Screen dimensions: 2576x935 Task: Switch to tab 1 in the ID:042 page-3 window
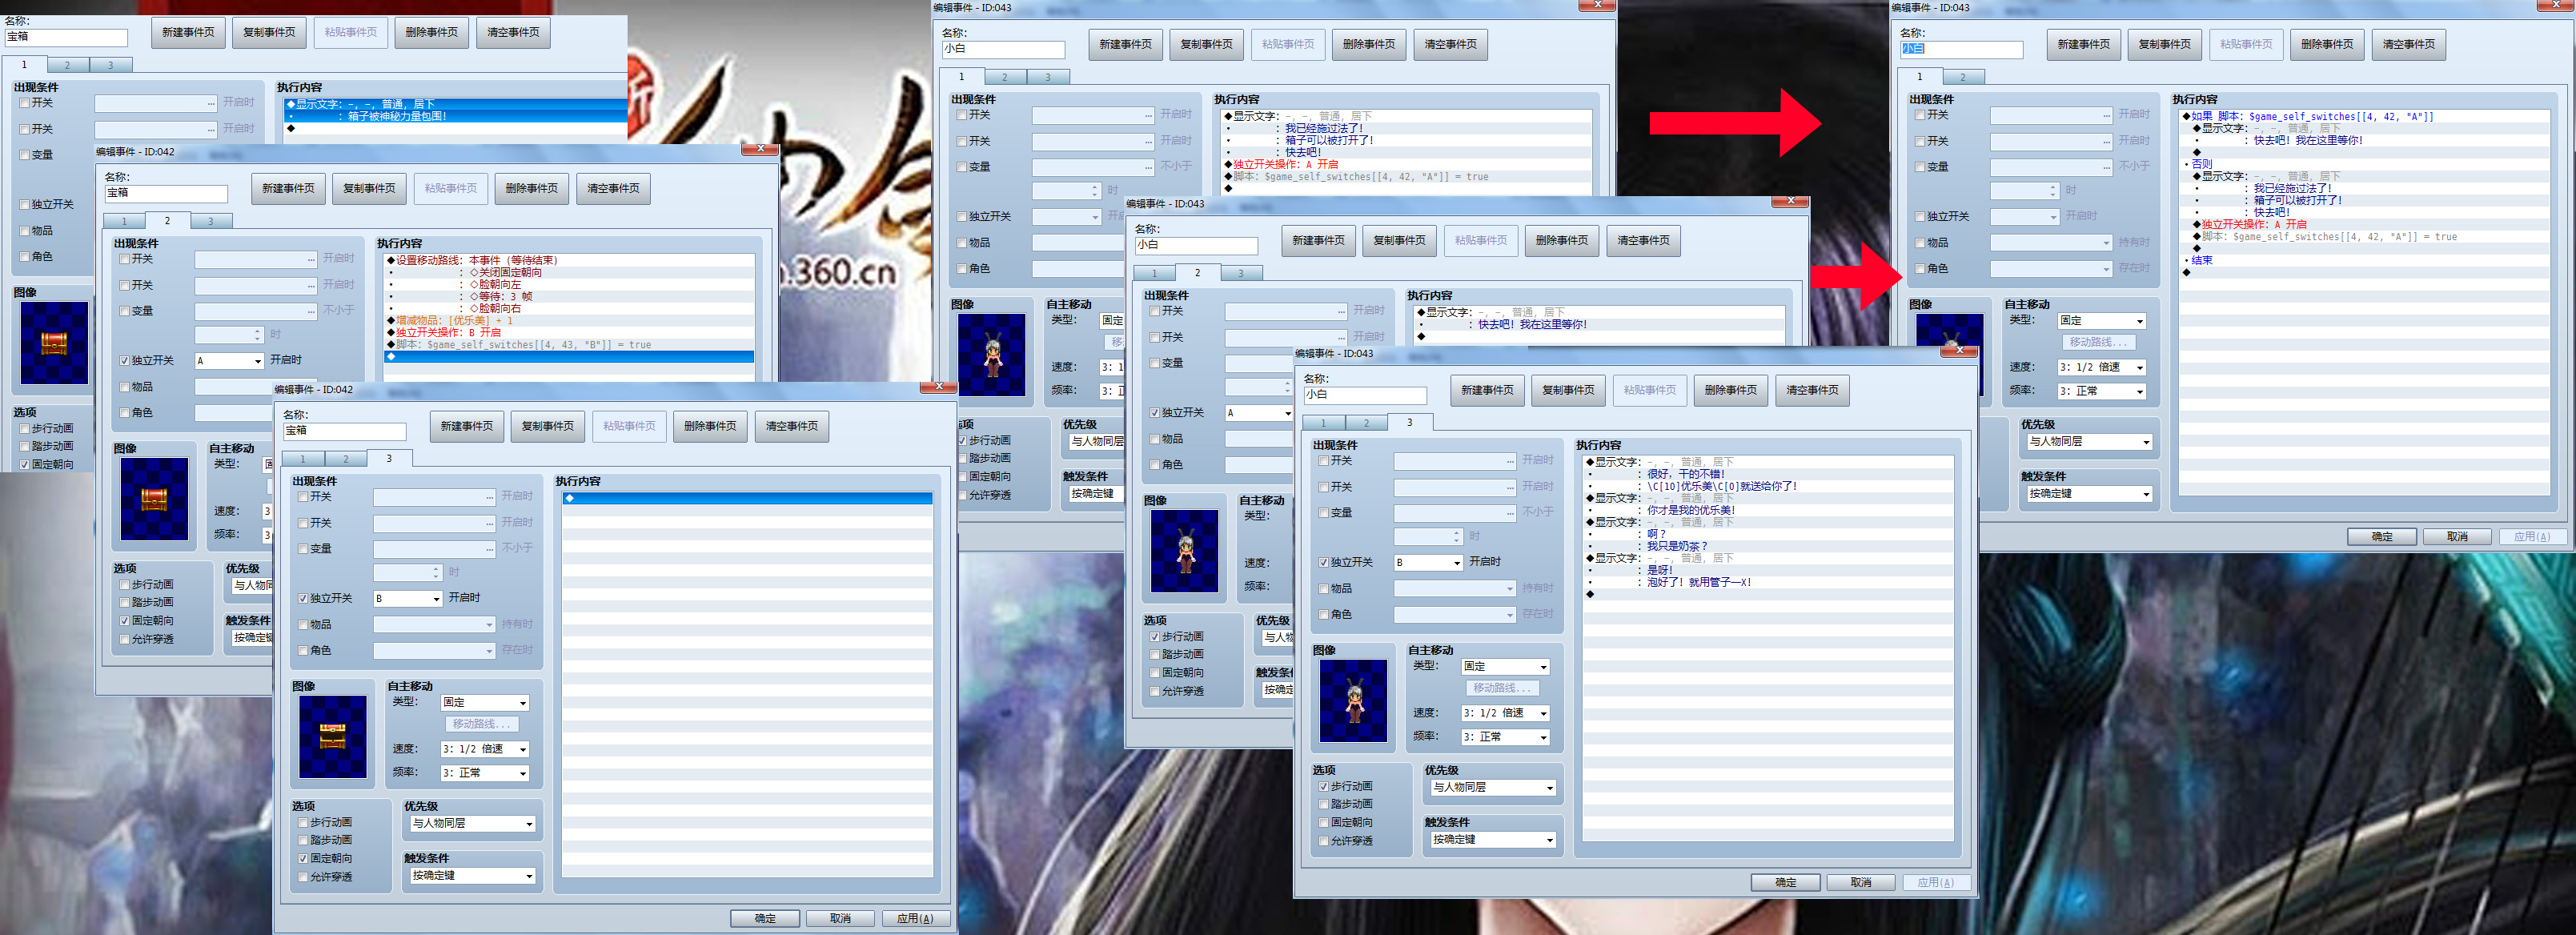(303, 459)
